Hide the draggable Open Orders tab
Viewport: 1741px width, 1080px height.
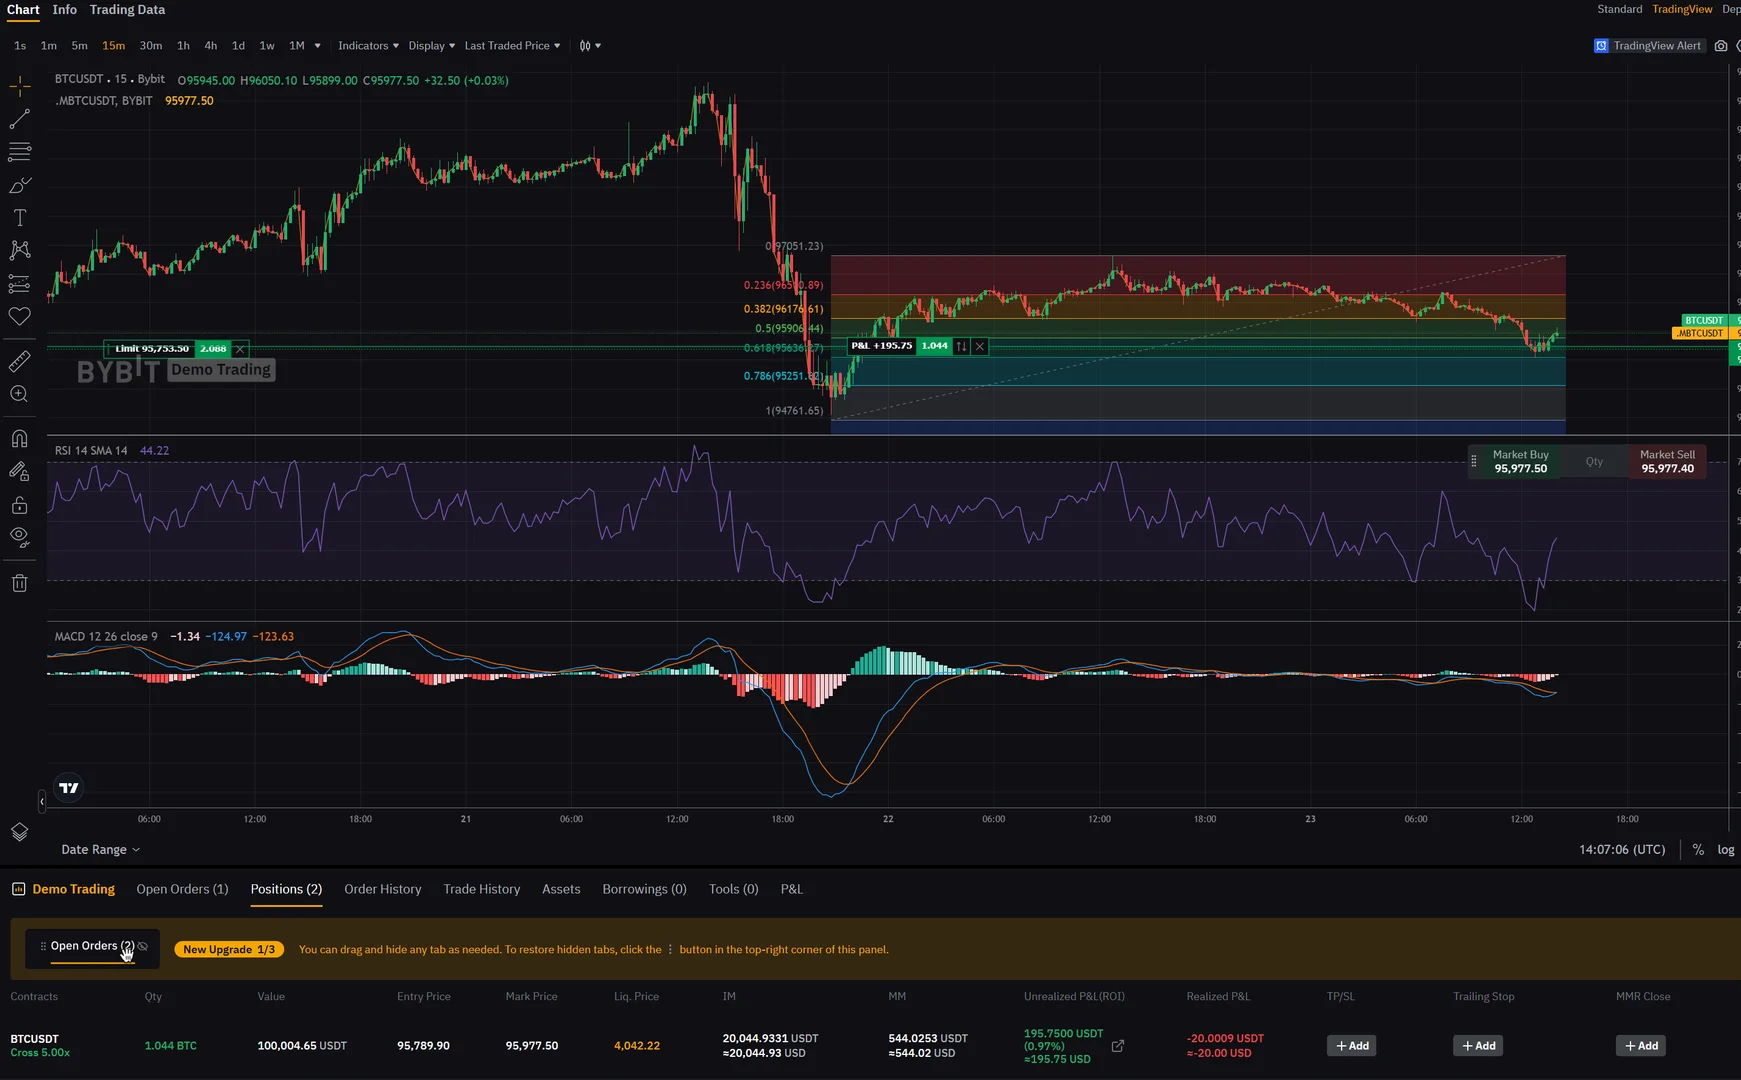[x=143, y=946]
